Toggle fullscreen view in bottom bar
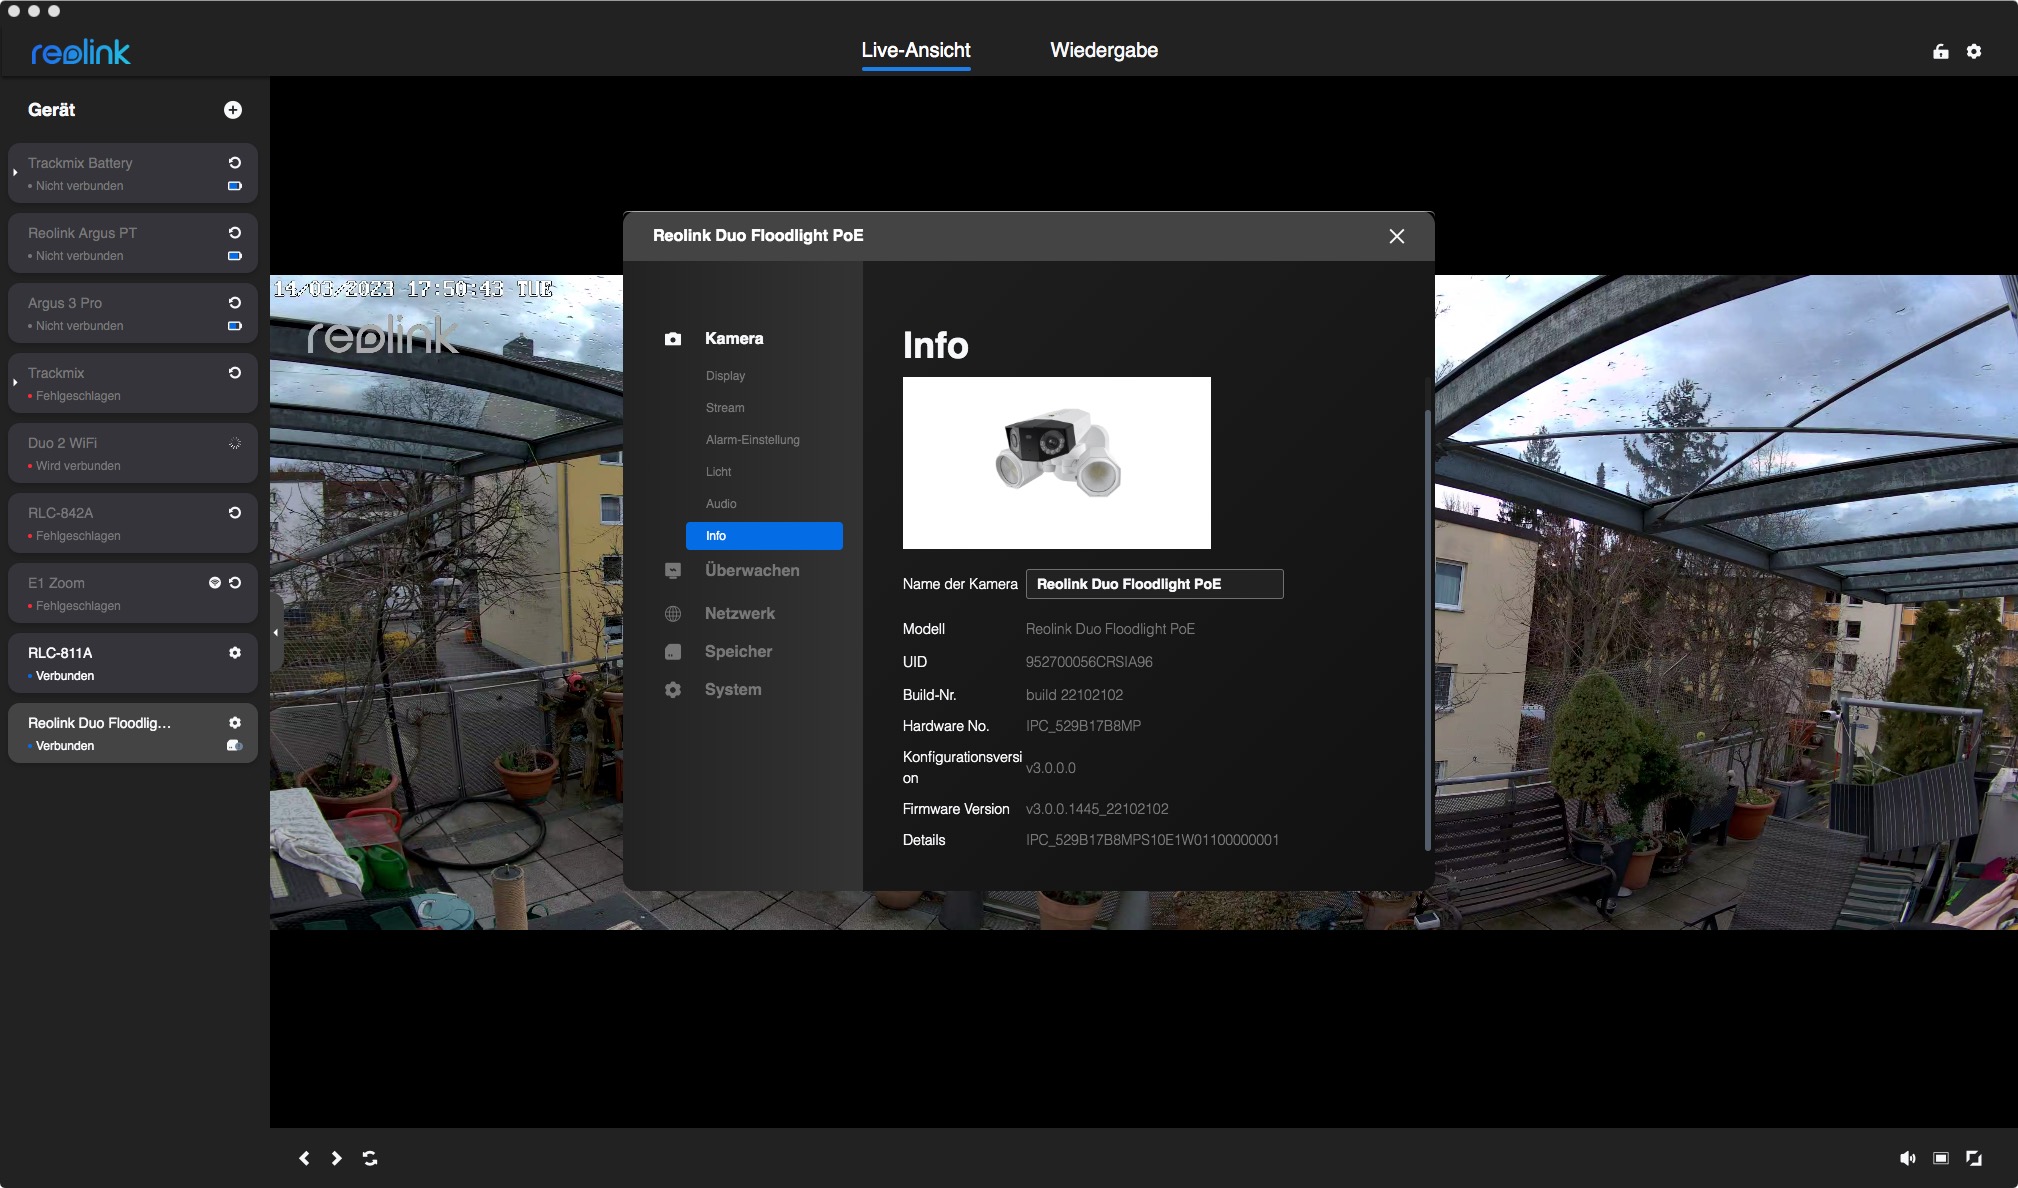Image resolution: width=2018 pixels, height=1188 pixels. coord(1974,1158)
